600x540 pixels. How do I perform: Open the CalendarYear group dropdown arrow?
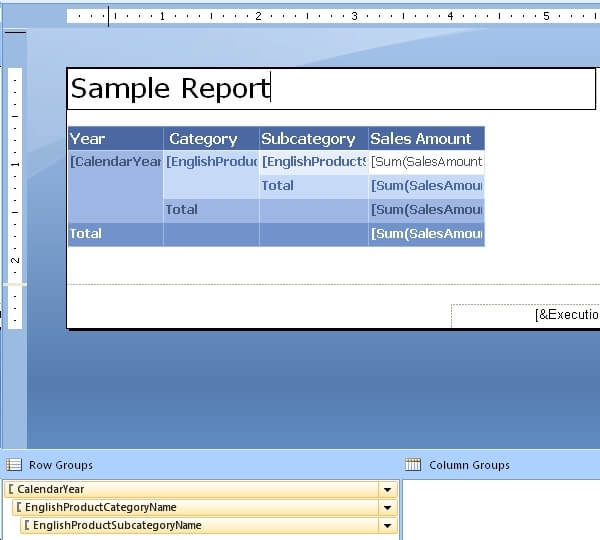coord(387,489)
